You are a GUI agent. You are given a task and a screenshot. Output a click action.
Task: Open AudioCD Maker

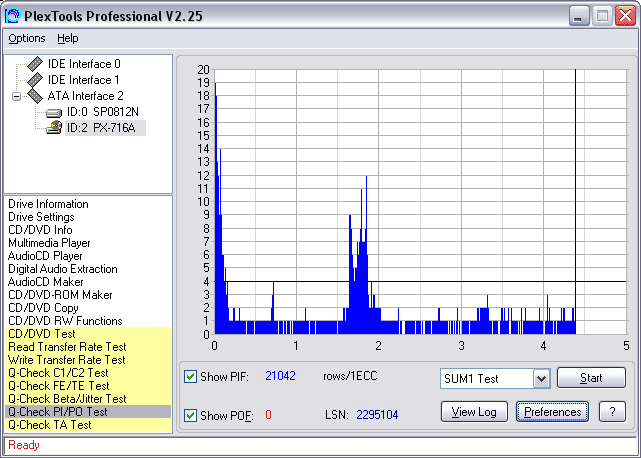click(45, 282)
